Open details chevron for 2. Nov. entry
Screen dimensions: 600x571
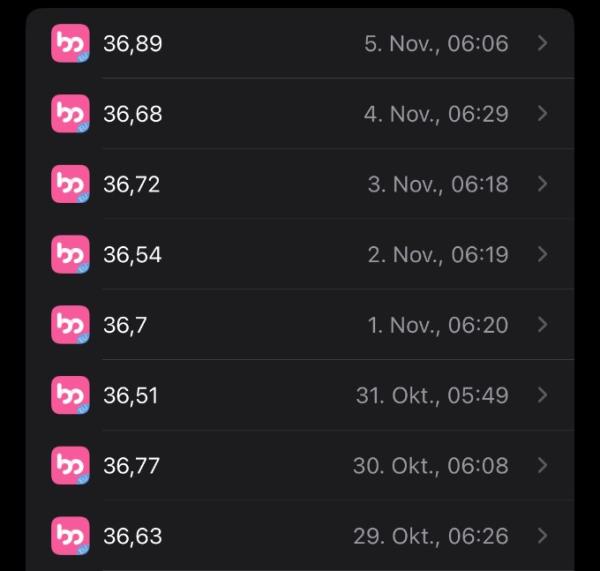pos(542,255)
